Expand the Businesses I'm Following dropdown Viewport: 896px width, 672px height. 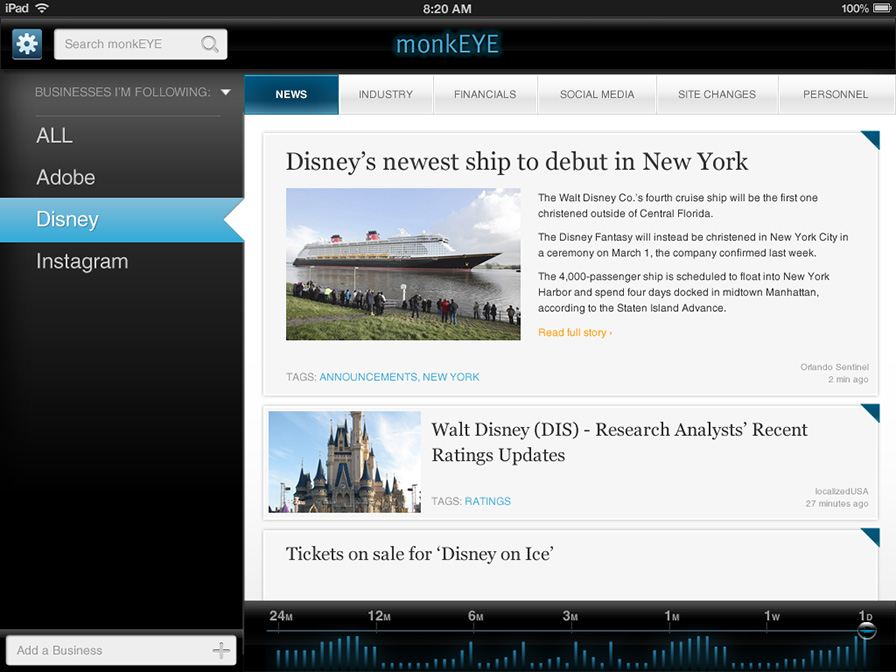[225, 92]
